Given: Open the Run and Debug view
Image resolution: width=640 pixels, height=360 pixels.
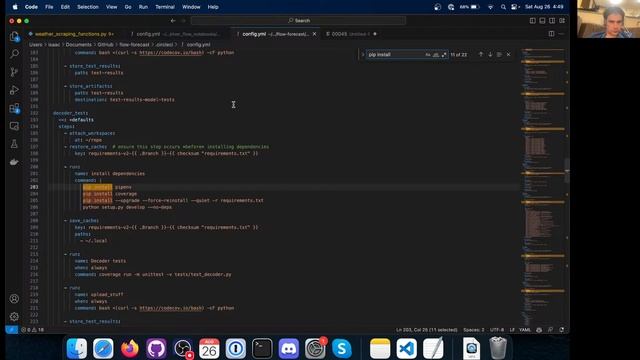Looking at the screenshot, I should [x=14, y=90].
